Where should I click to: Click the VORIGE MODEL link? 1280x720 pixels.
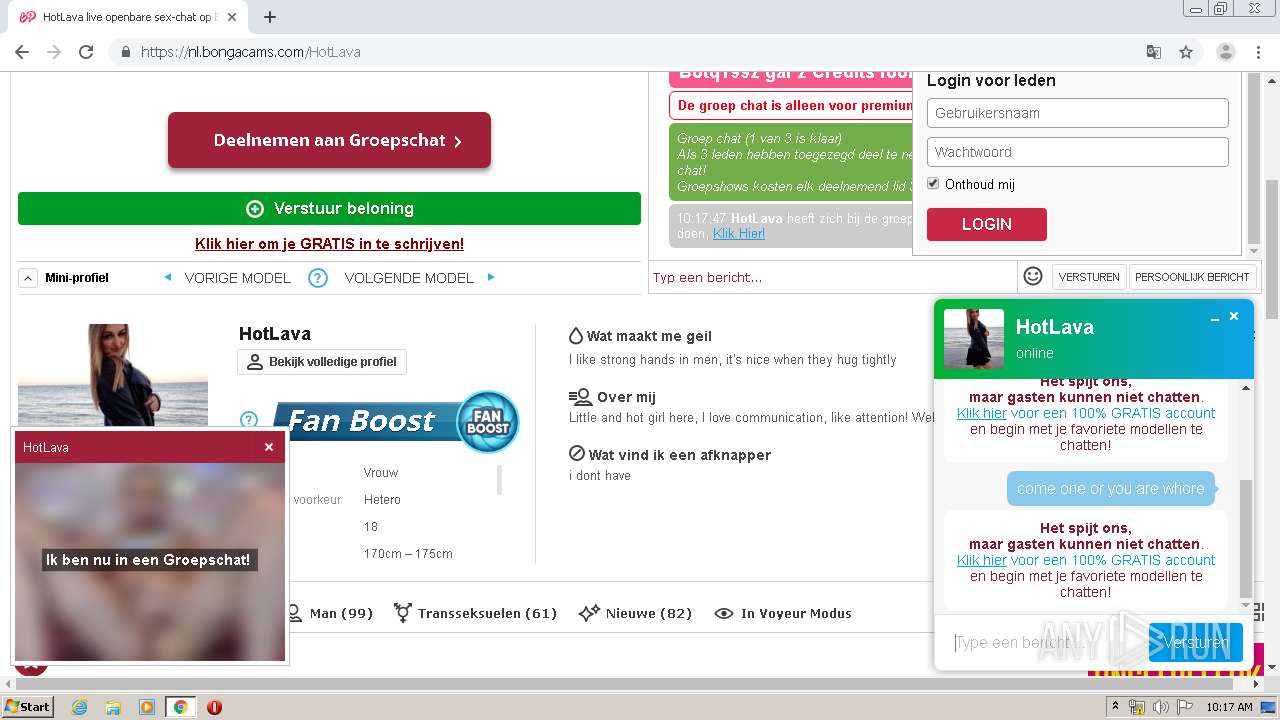coord(238,278)
